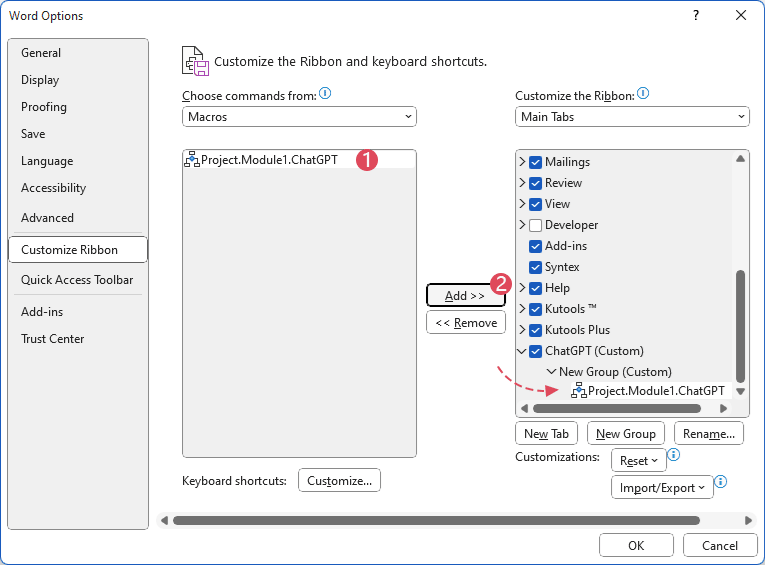This screenshot has height=565, width=765.
Task: Switch to the Proofing category
Action: click(44, 107)
